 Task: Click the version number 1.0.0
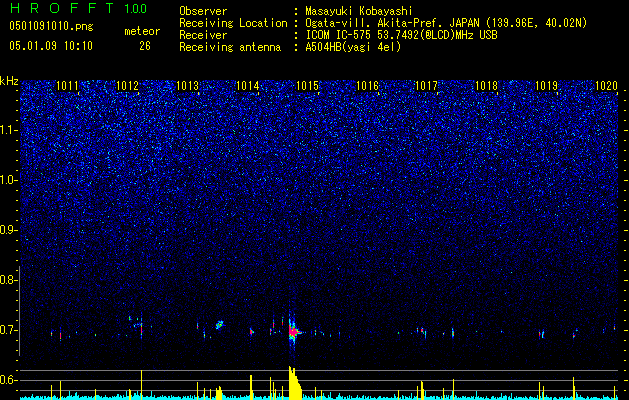(135, 9)
